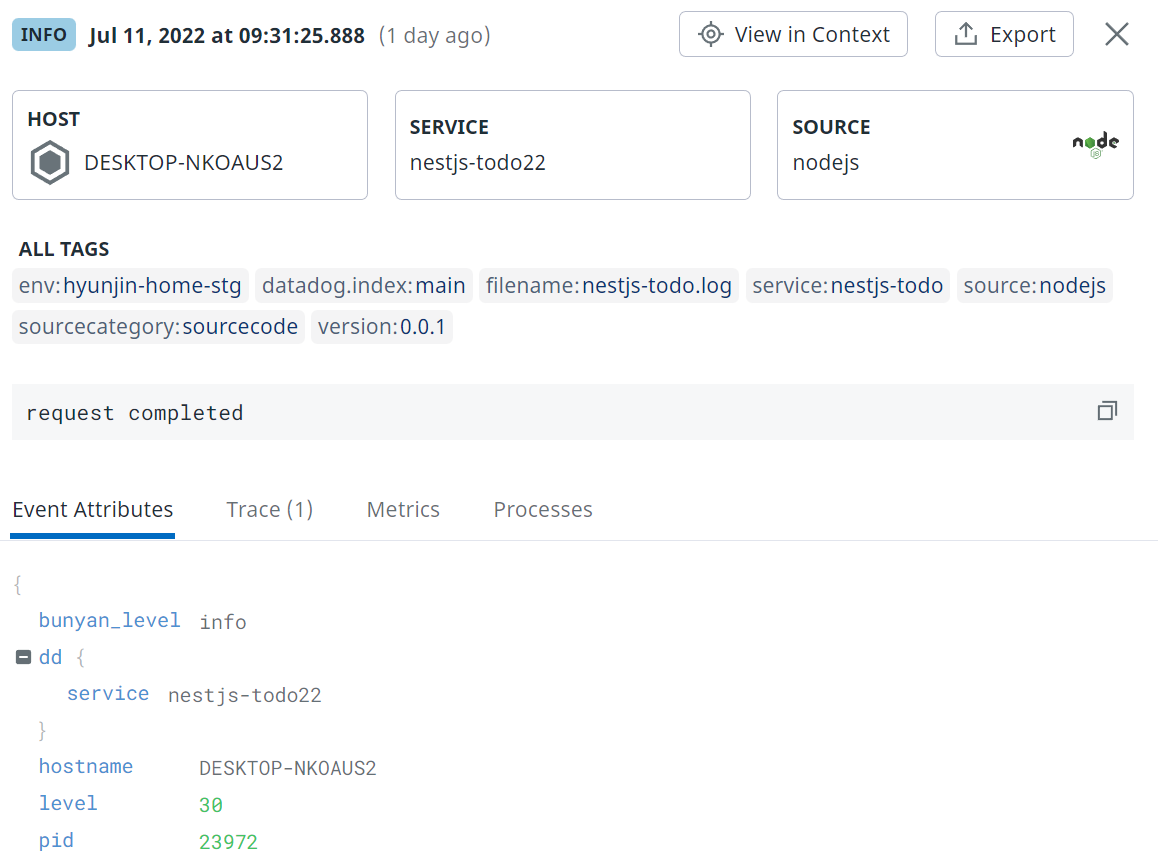Click the bunyan_level value 'info'
This screenshot has width=1158, height=863.
pos(222,622)
